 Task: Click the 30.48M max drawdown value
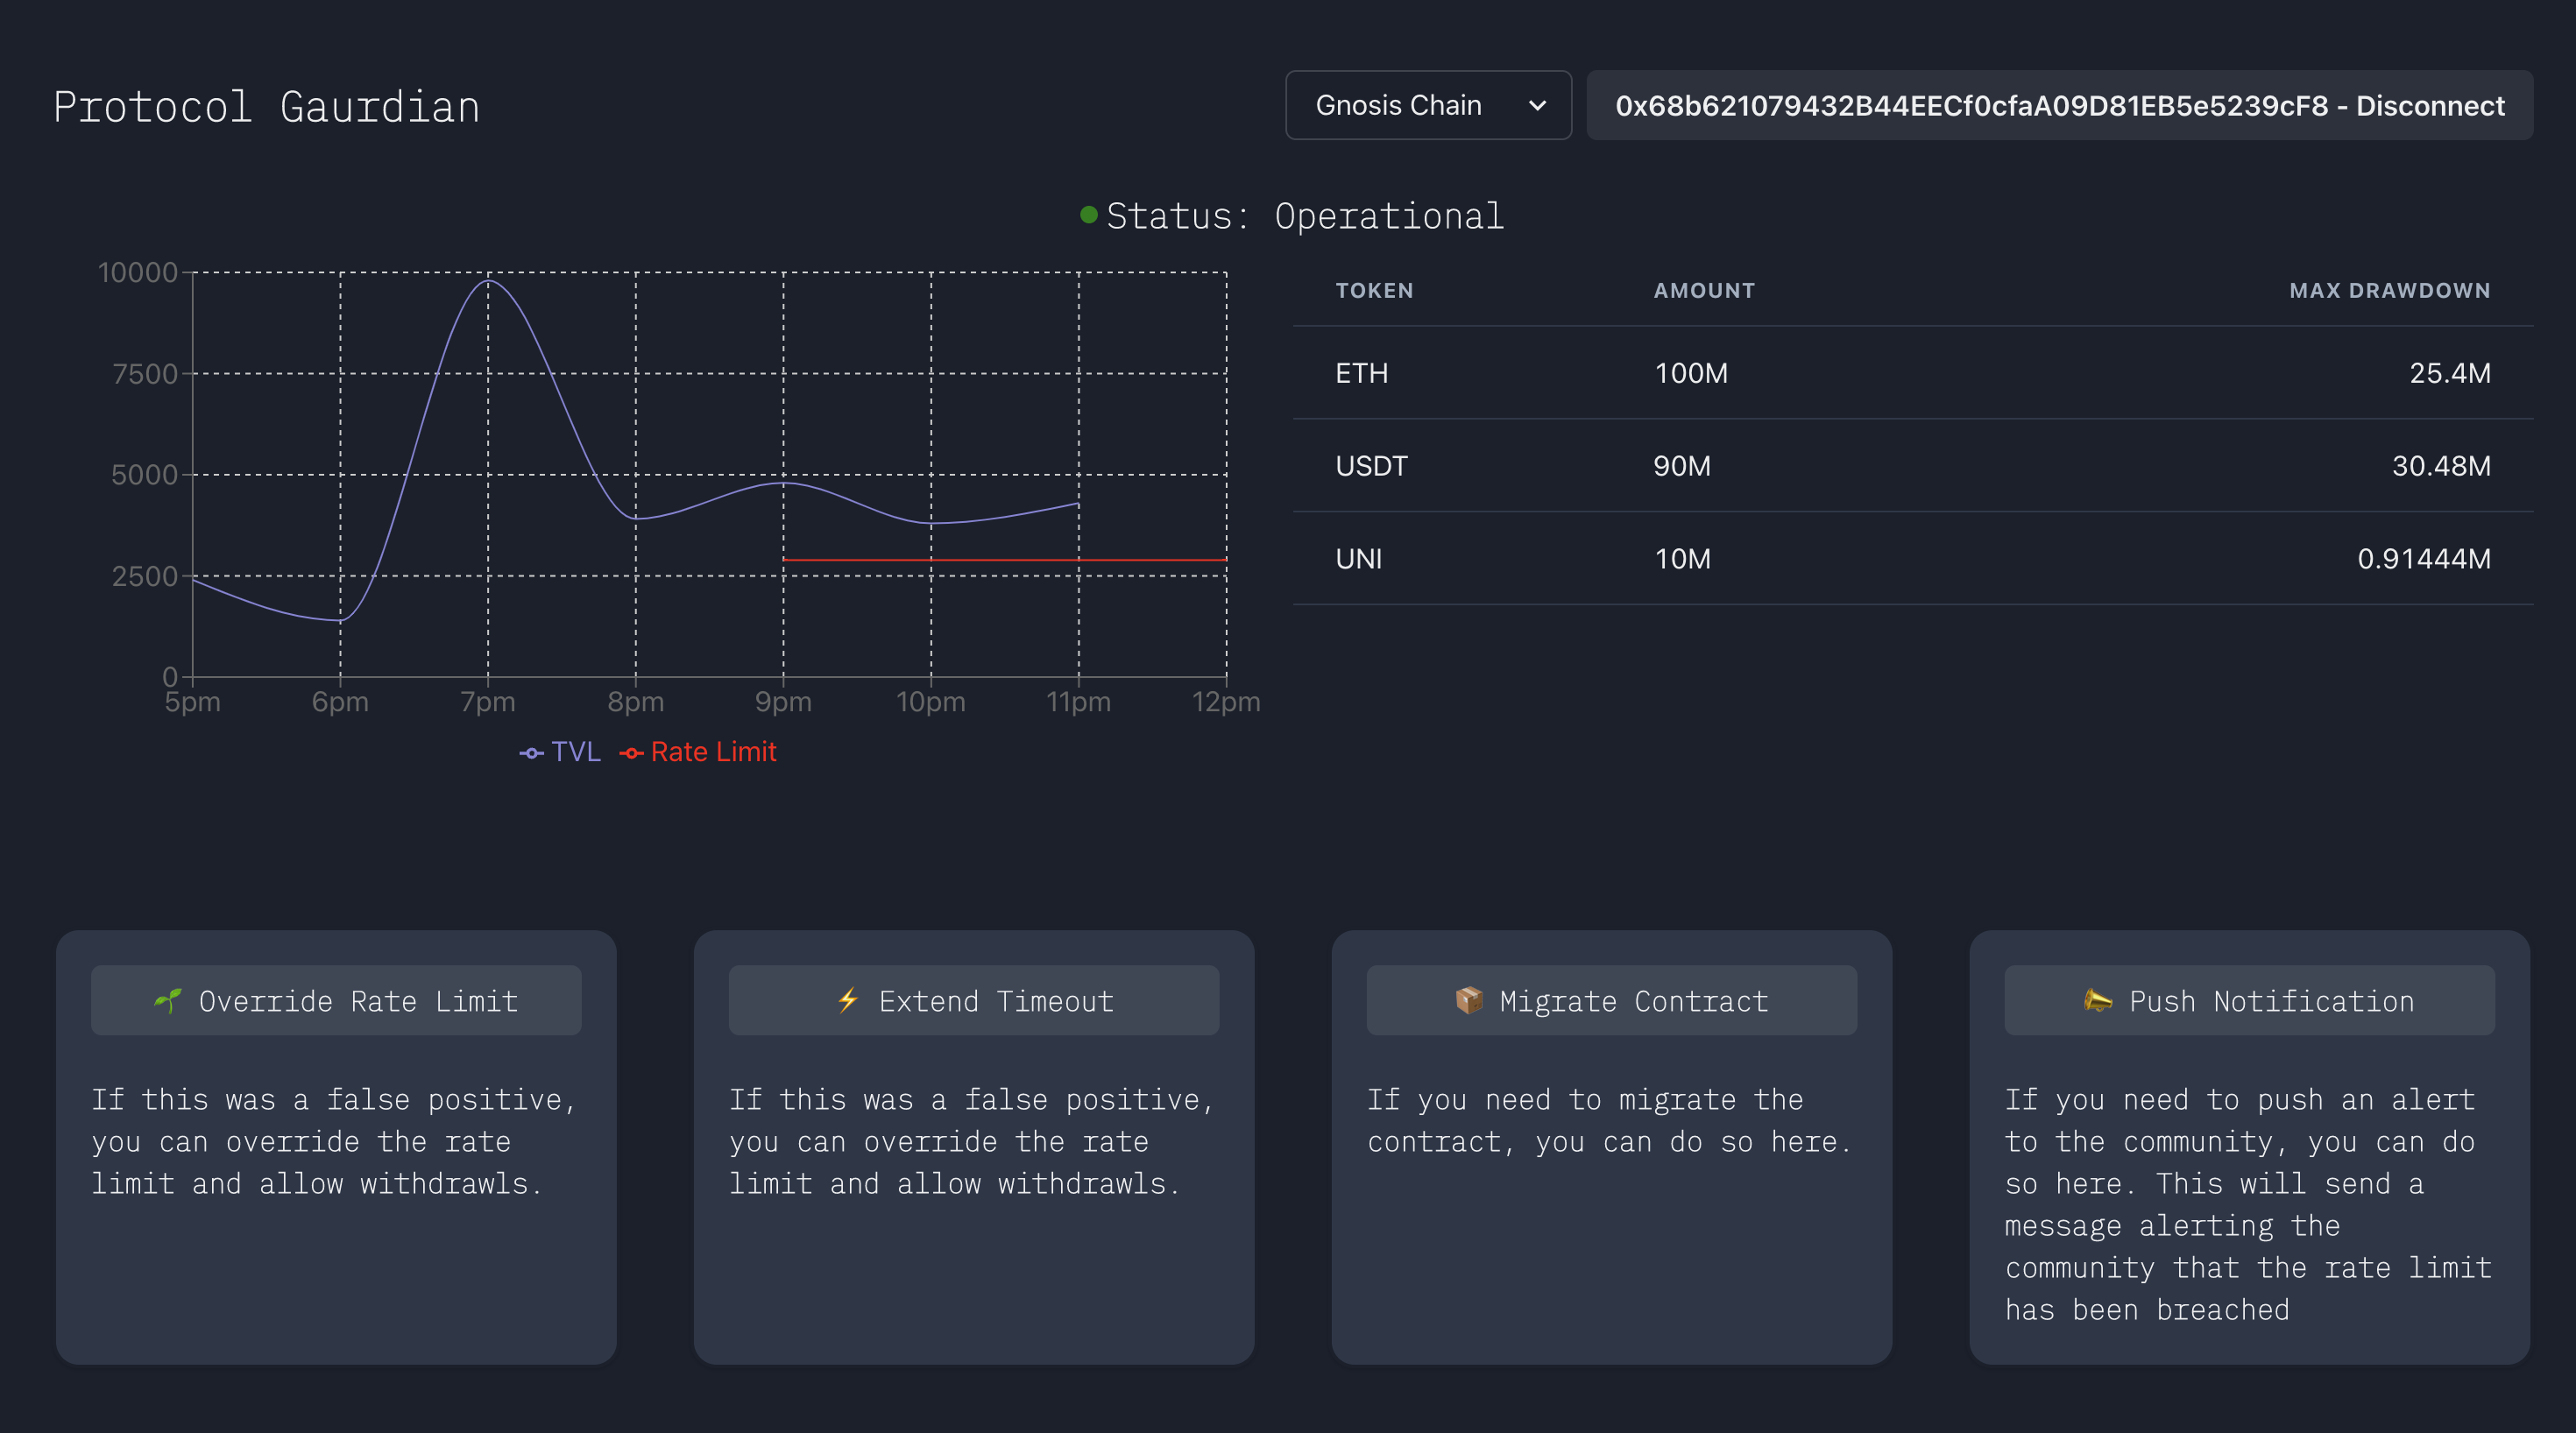coord(2441,466)
